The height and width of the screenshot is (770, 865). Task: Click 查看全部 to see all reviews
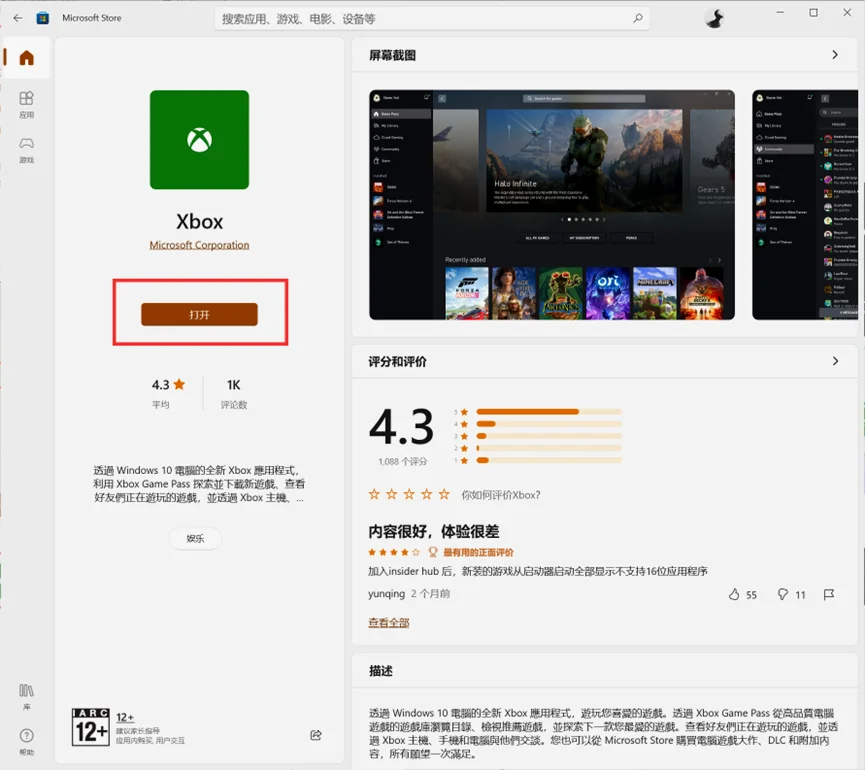coord(389,623)
